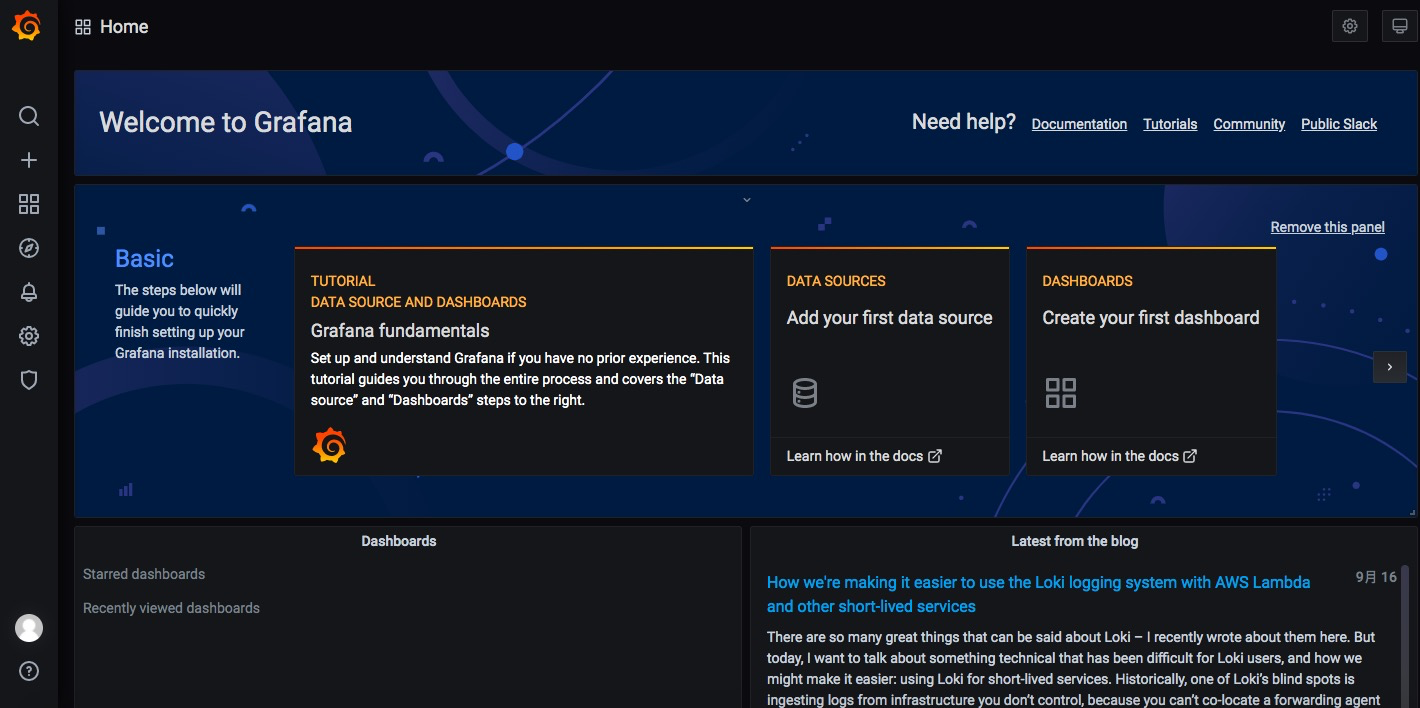The width and height of the screenshot is (1420, 708).
Task: Click the squares icon in Dashboards card
Action: 1060,392
